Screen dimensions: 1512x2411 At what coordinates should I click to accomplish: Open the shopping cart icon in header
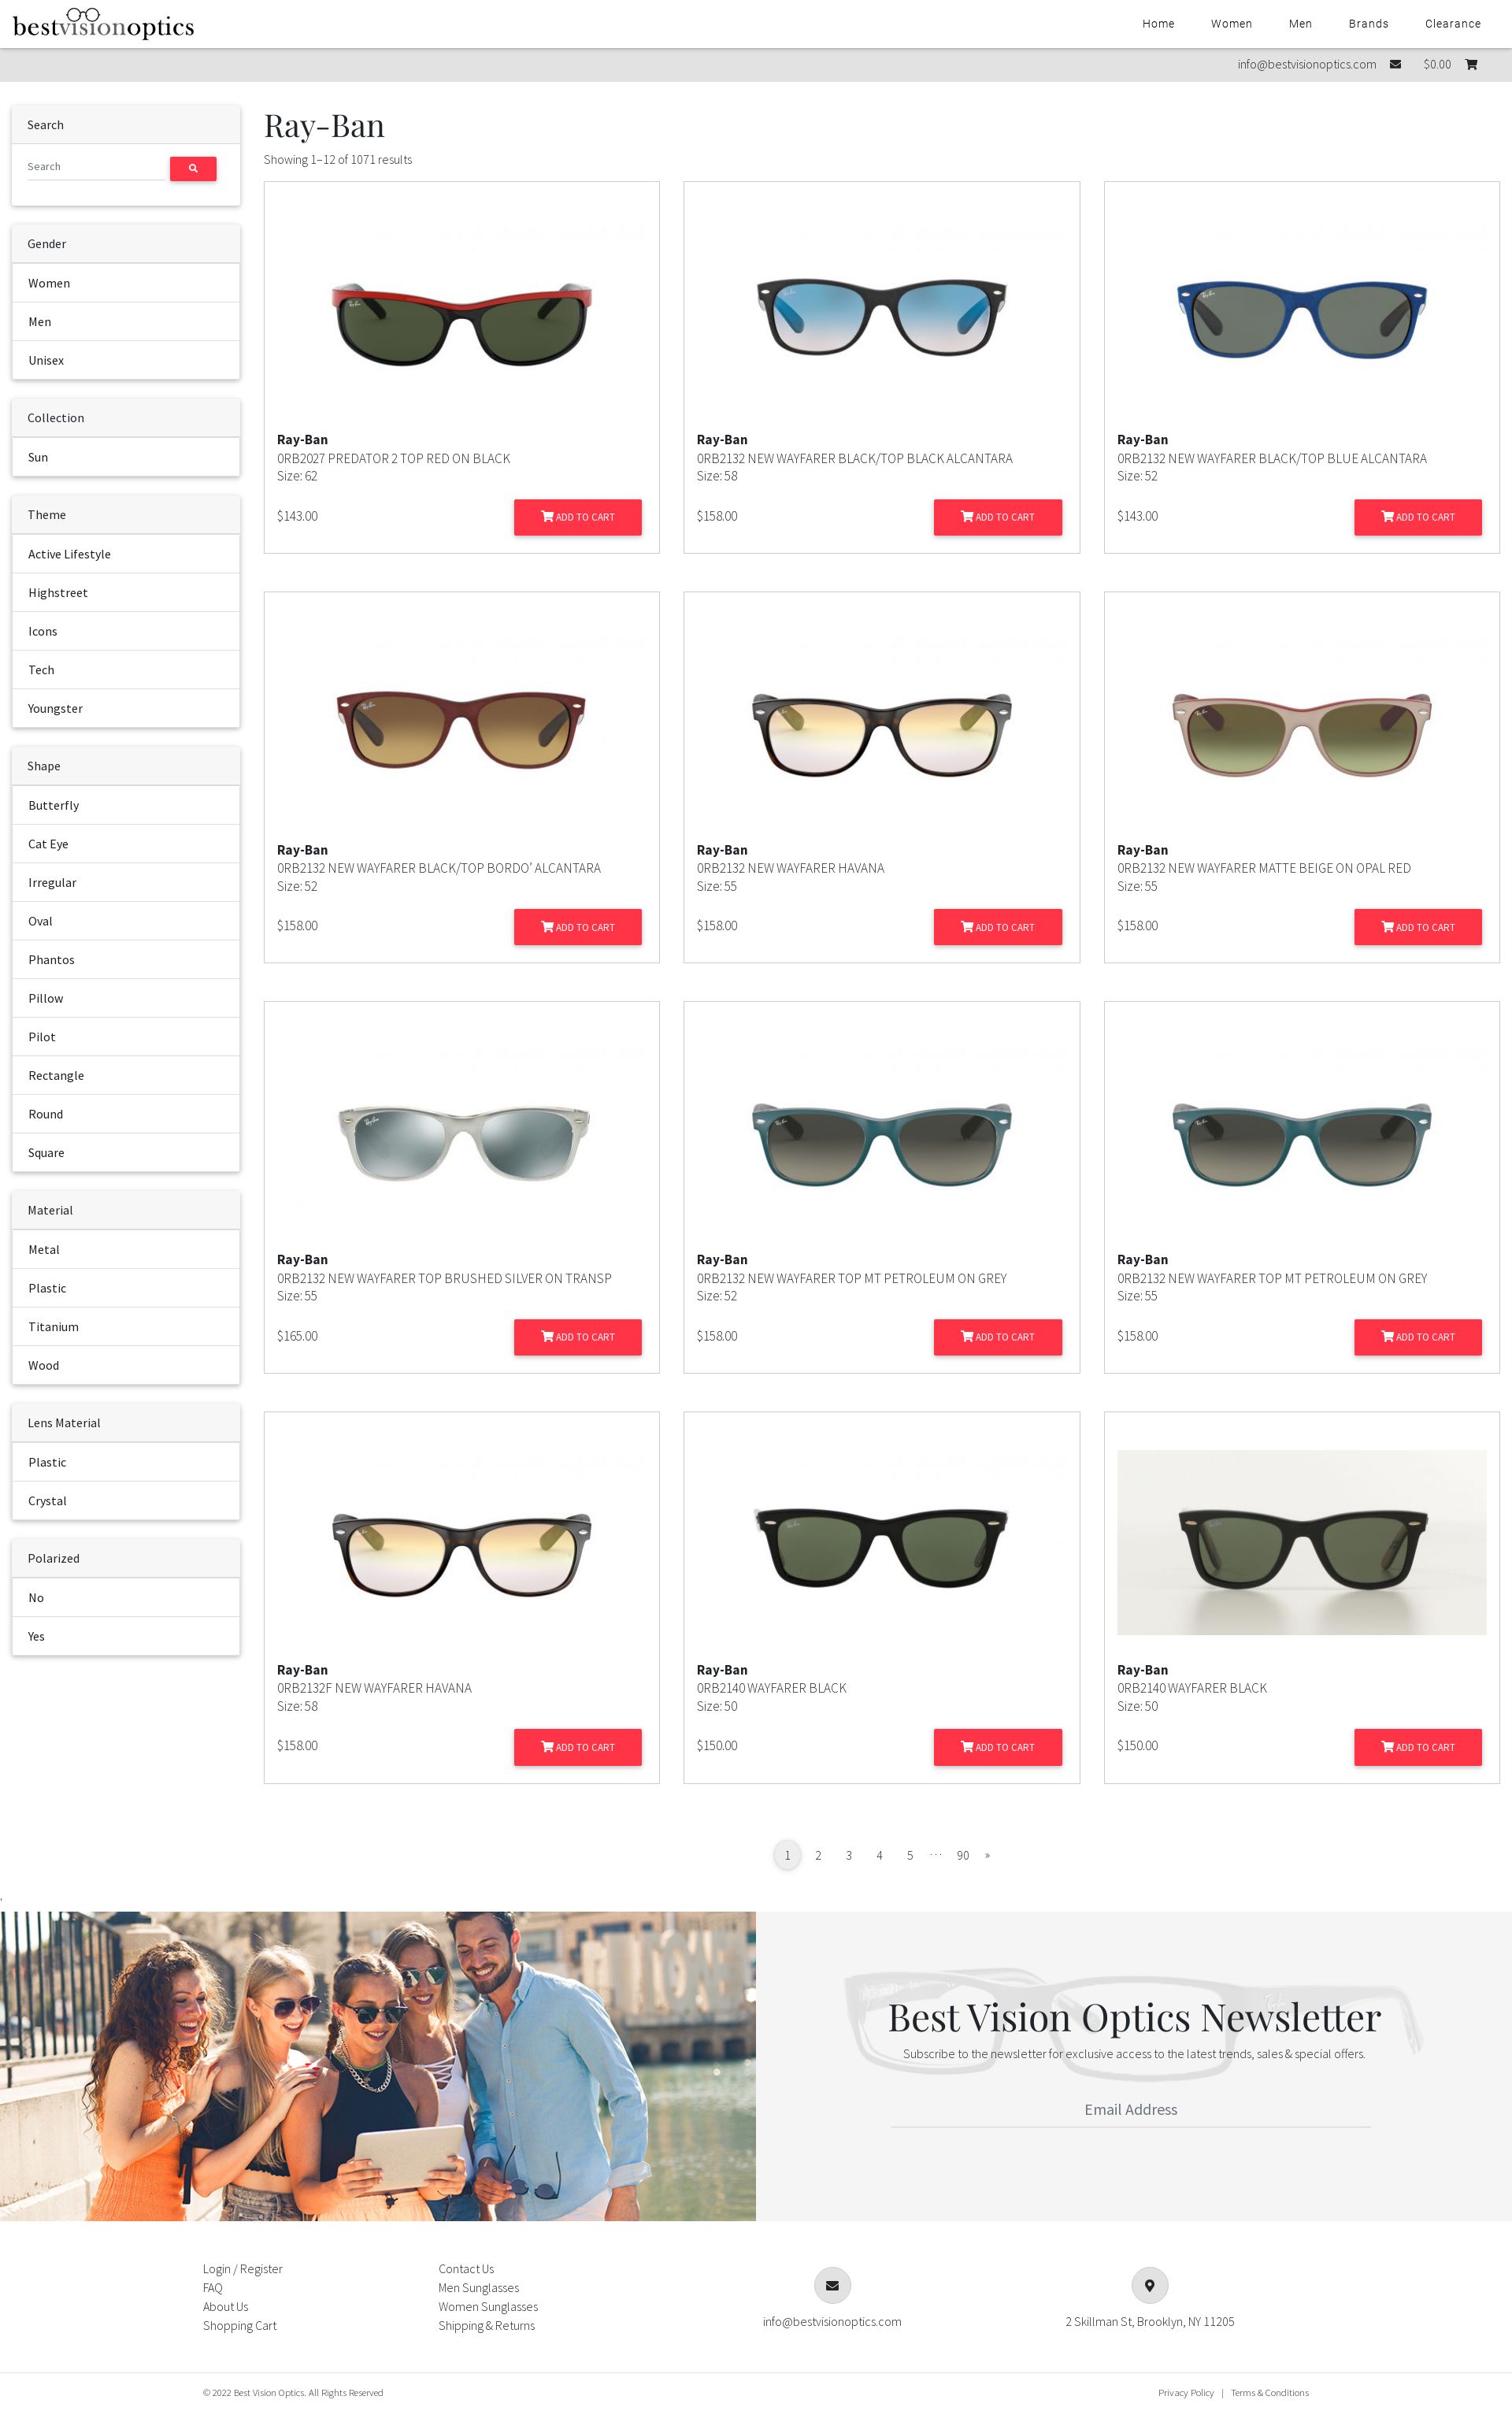1471,65
